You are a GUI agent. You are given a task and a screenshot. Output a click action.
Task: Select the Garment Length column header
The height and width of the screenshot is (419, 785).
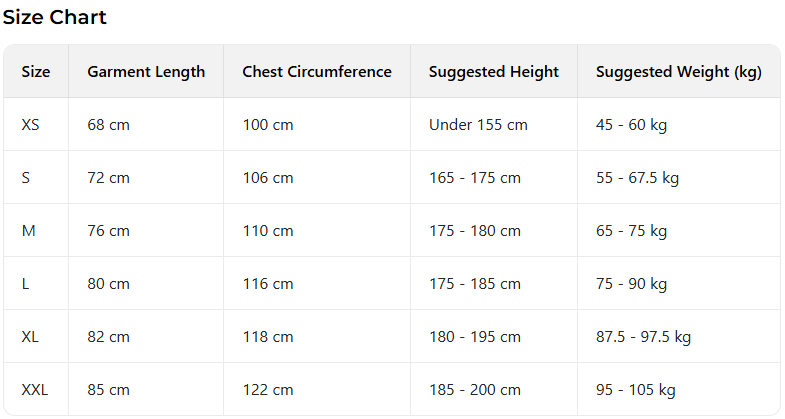pos(146,72)
